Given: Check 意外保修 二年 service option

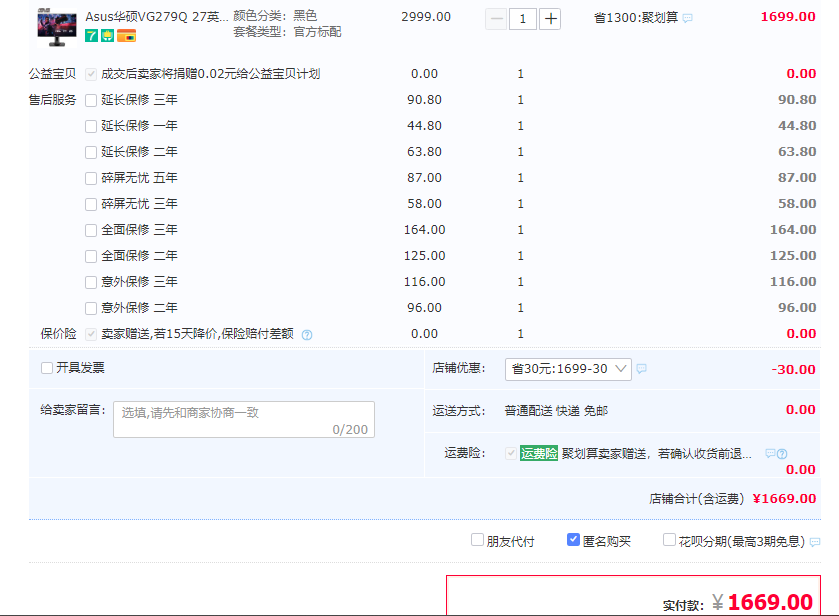Looking at the screenshot, I should tap(91, 308).
